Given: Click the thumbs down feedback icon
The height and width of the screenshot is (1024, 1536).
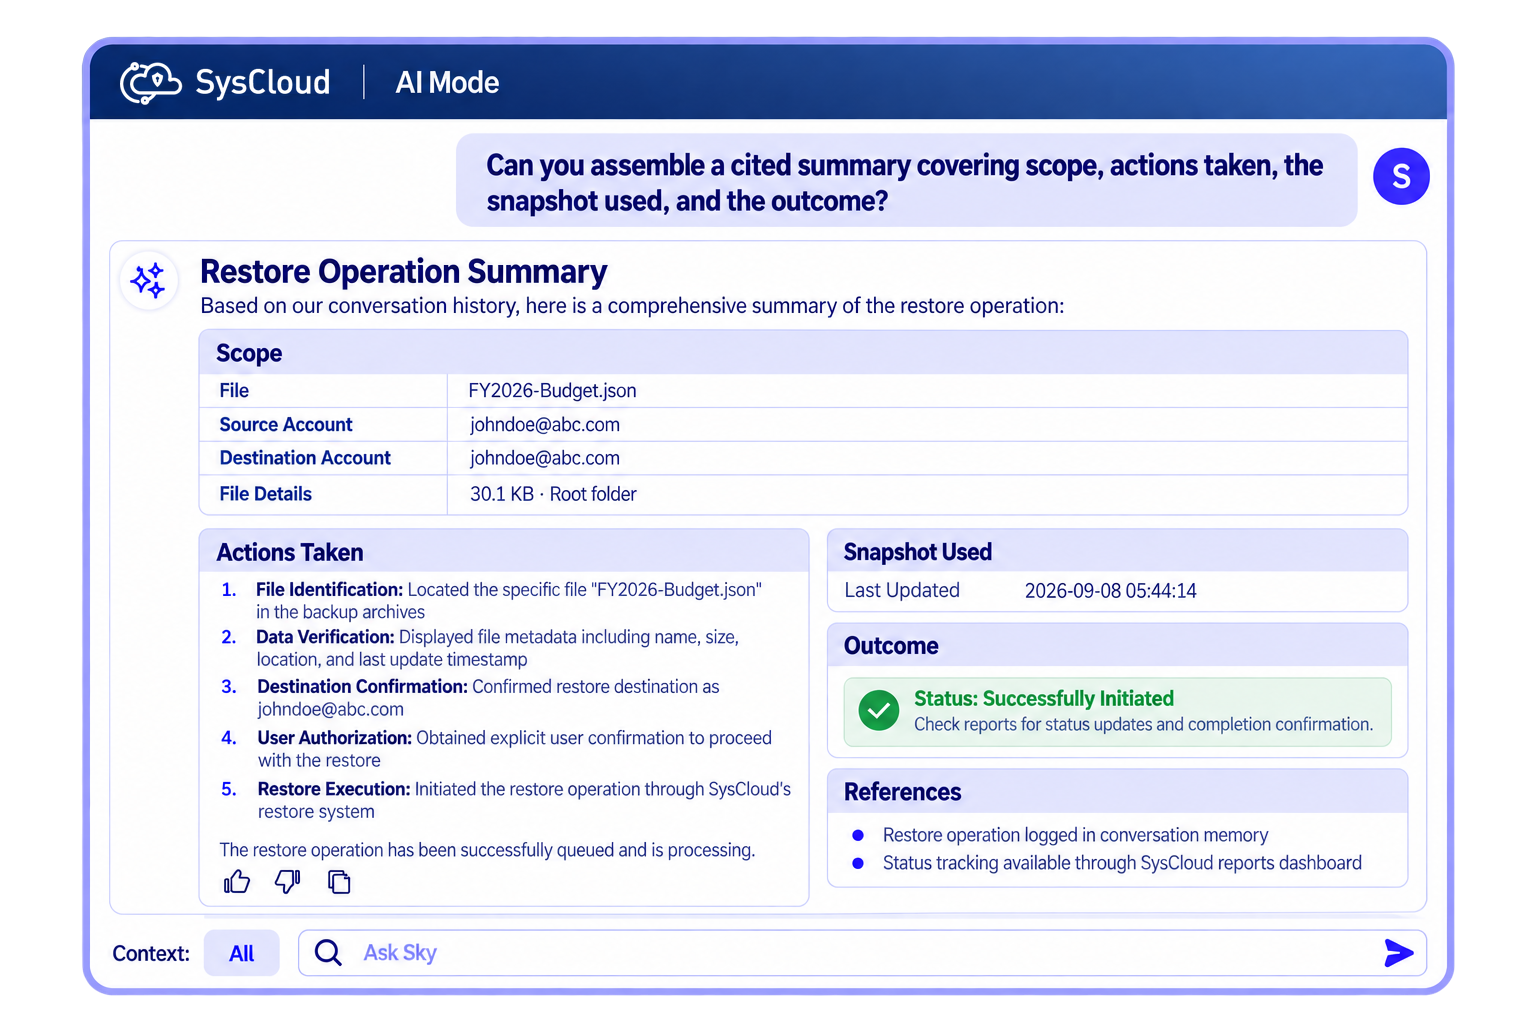Looking at the screenshot, I should click(x=288, y=881).
